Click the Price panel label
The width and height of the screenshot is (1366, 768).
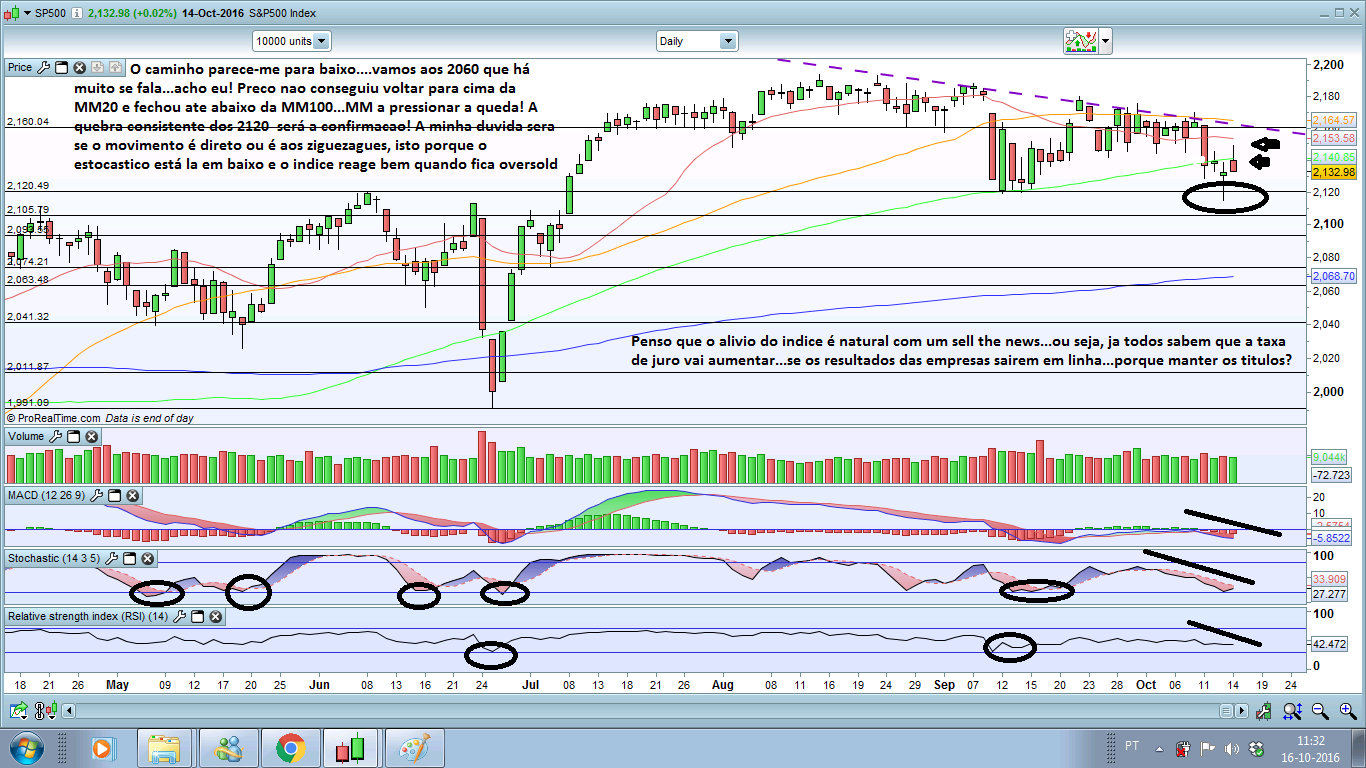(x=20, y=68)
